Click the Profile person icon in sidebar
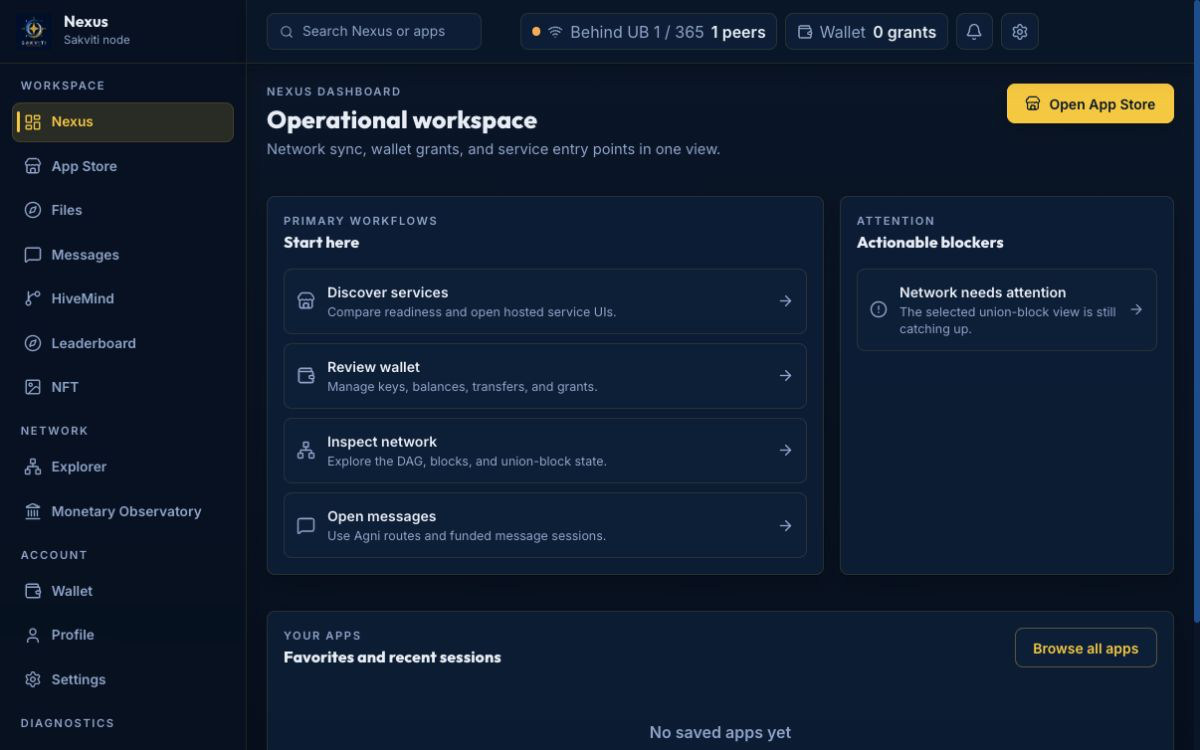Screen dimensions: 1200x750 [x=33, y=635]
